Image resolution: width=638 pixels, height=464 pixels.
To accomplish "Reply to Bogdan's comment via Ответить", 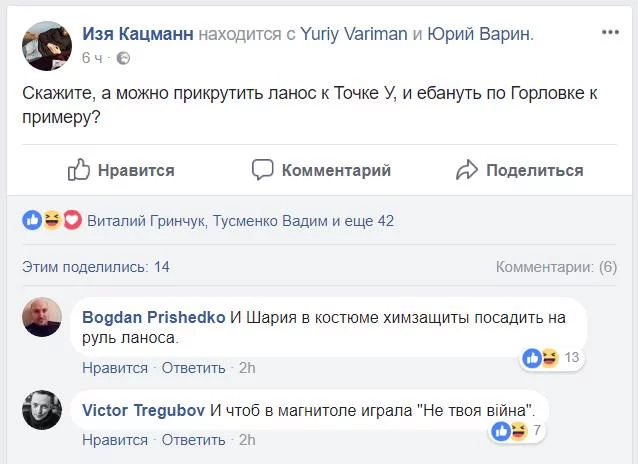I will coord(193,368).
